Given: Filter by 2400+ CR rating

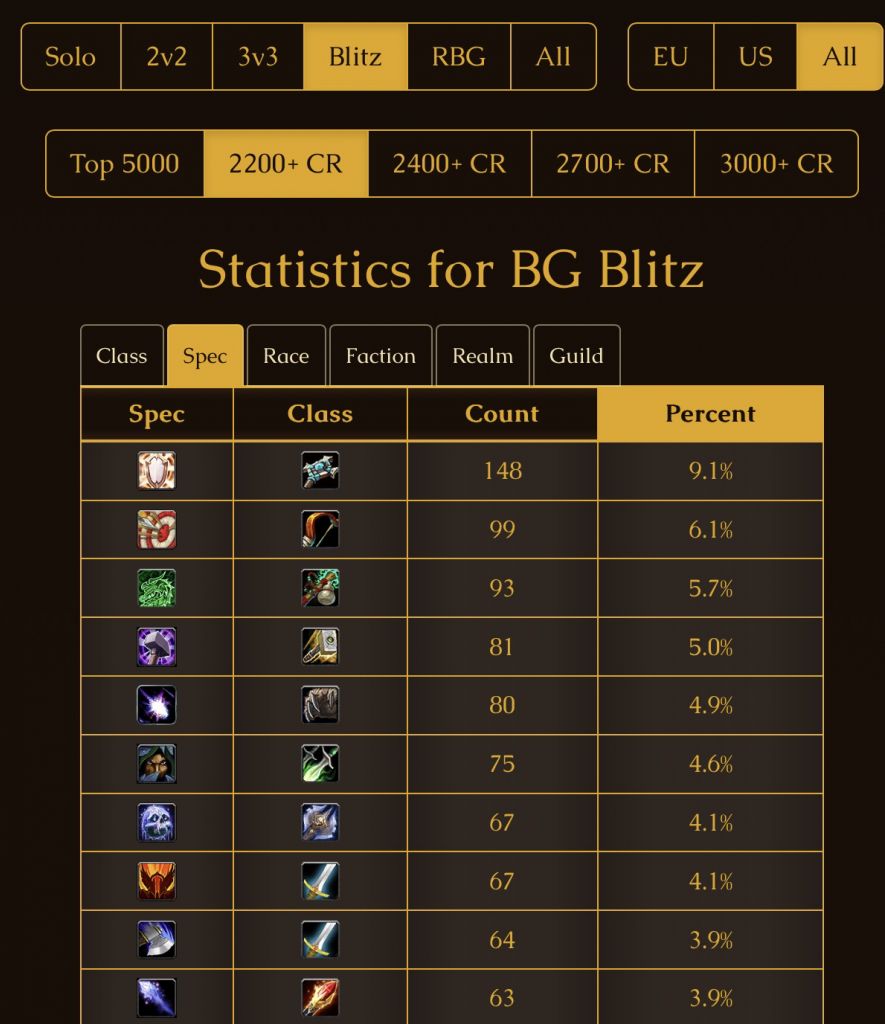Looking at the screenshot, I should point(449,163).
